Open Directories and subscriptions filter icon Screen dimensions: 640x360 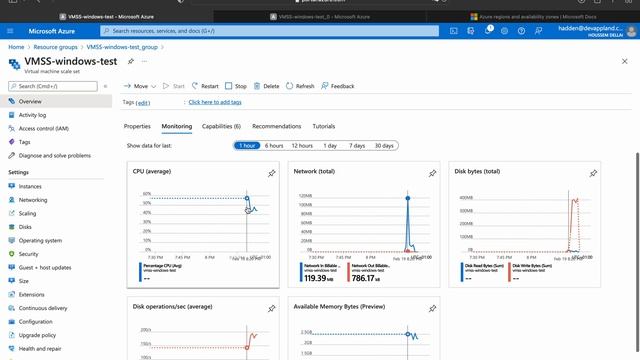(x=471, y=31)
